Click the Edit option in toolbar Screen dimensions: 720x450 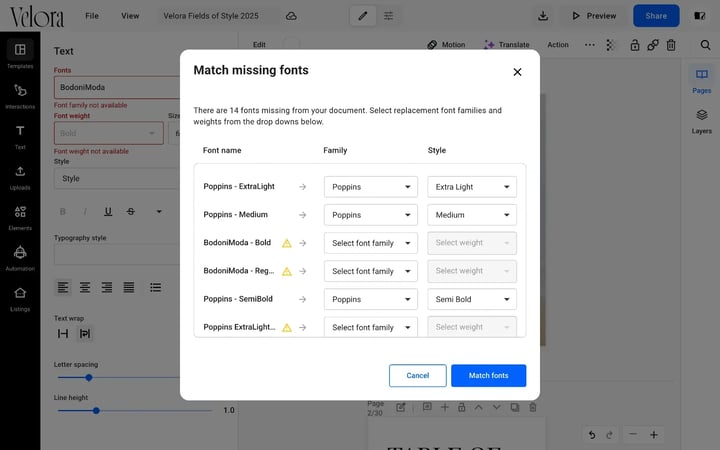259,45
